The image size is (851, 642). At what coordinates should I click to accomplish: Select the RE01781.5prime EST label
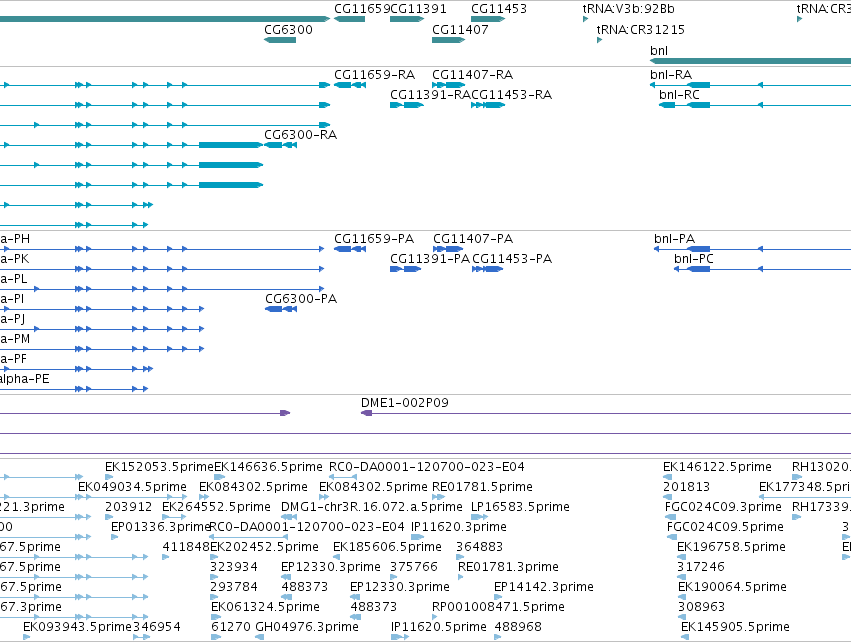[482, 487]
